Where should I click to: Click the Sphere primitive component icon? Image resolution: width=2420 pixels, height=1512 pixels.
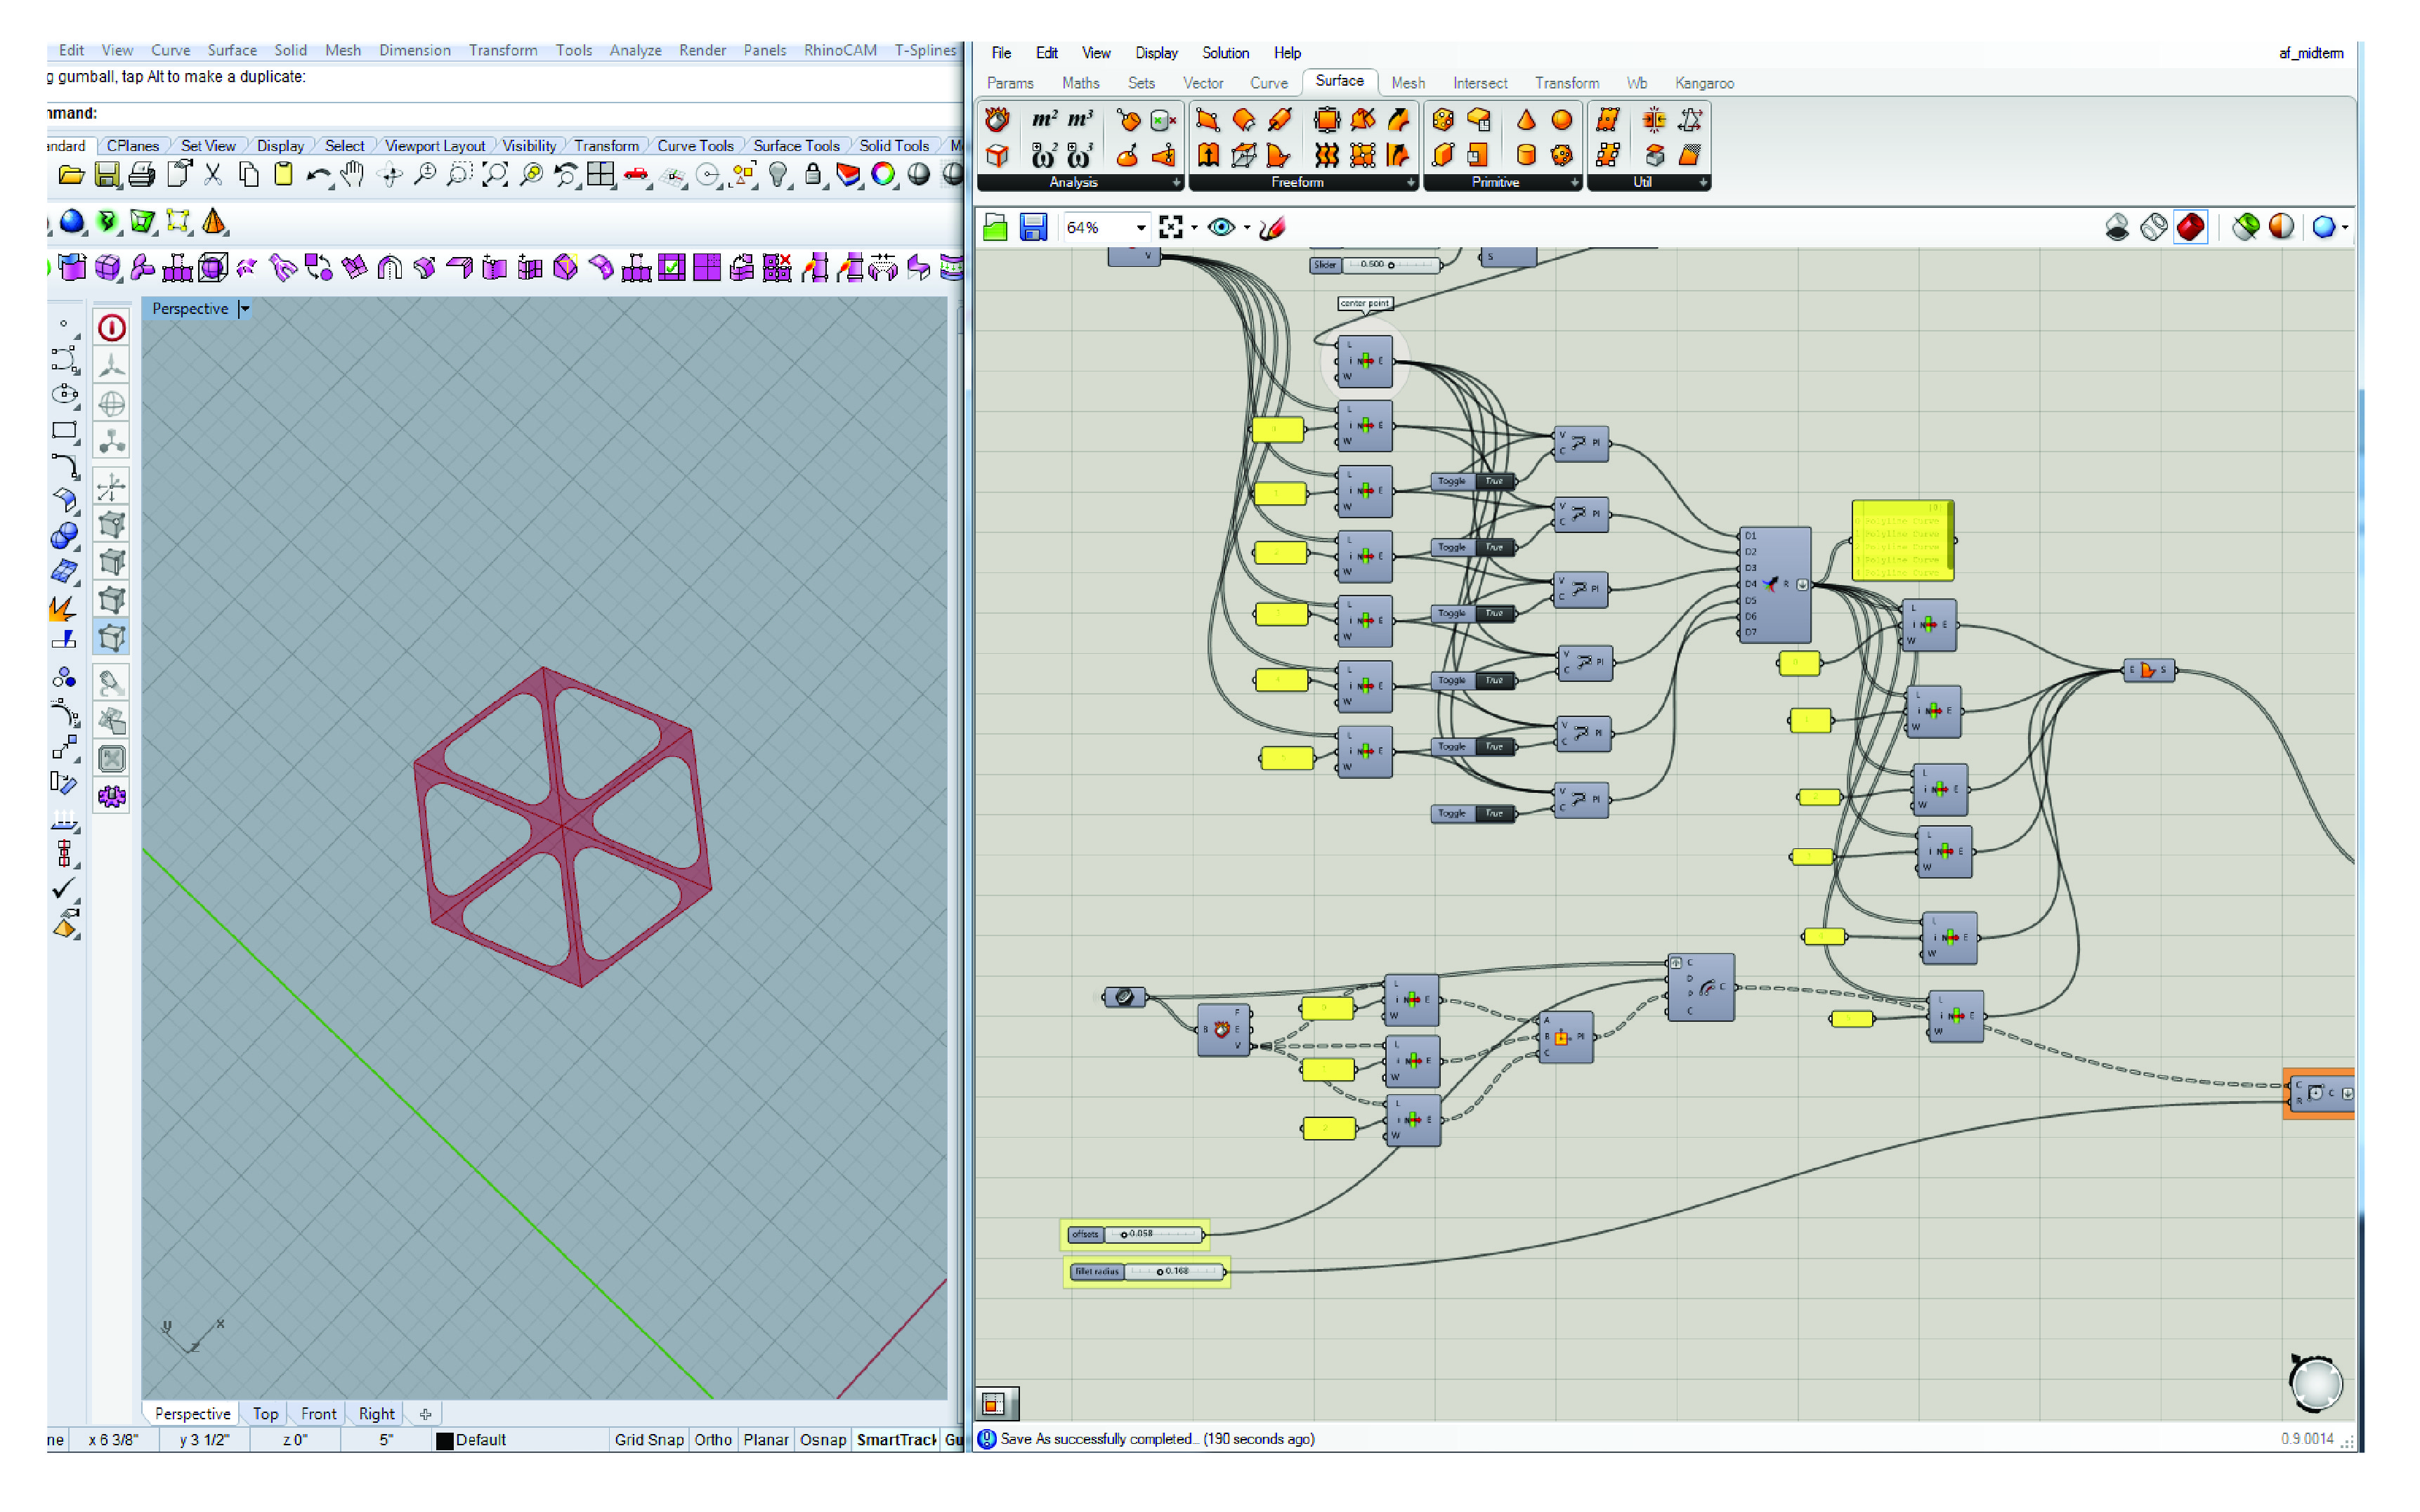click(1561, 120)
